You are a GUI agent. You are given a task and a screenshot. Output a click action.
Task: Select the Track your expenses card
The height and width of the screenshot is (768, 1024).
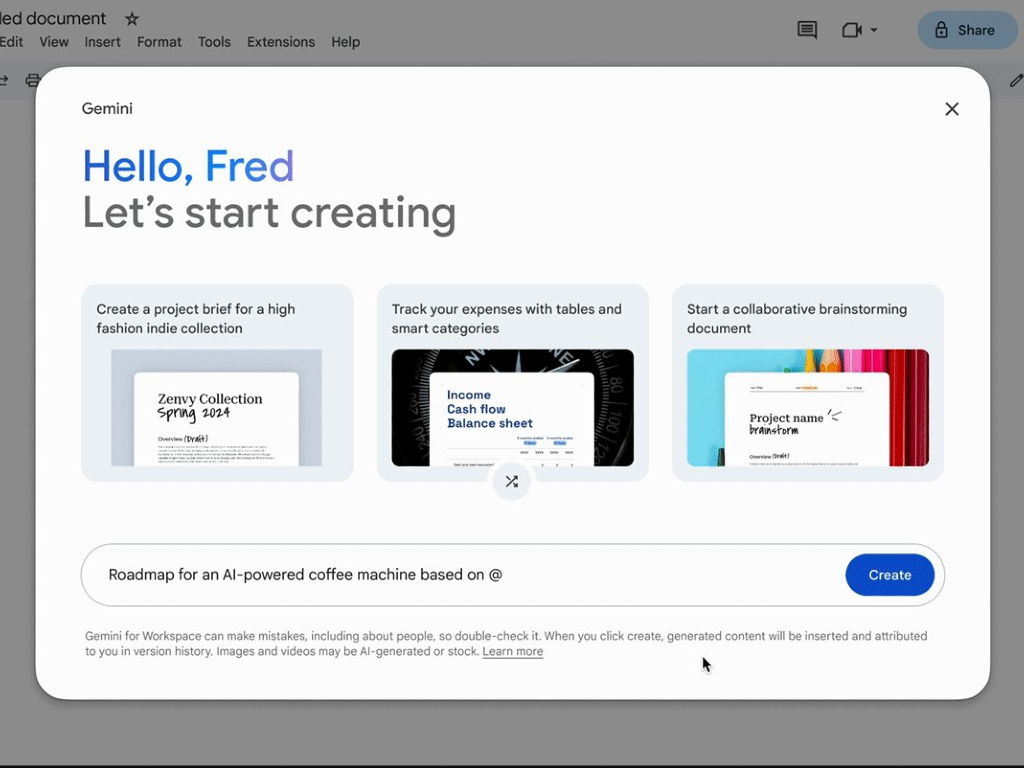point(513,383)
